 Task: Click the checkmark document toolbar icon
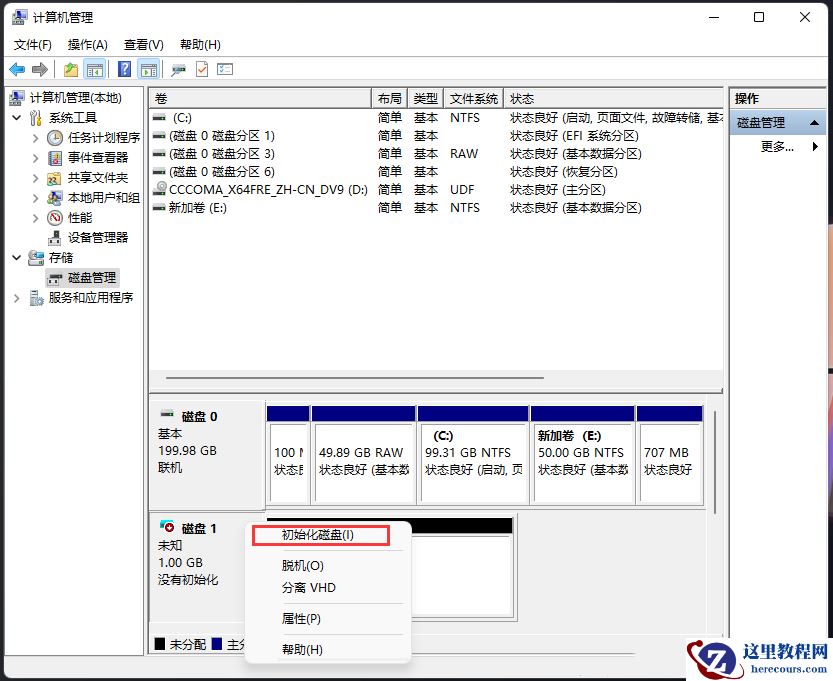pyautogui.click(x=201, y=68)
